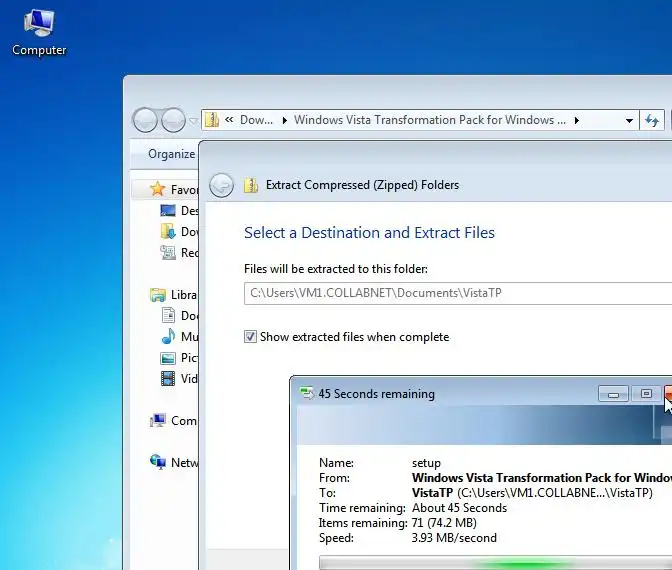Click the back arrow in Extract wizard
Viewport: 672px width, 570px height.
point(222,186)
